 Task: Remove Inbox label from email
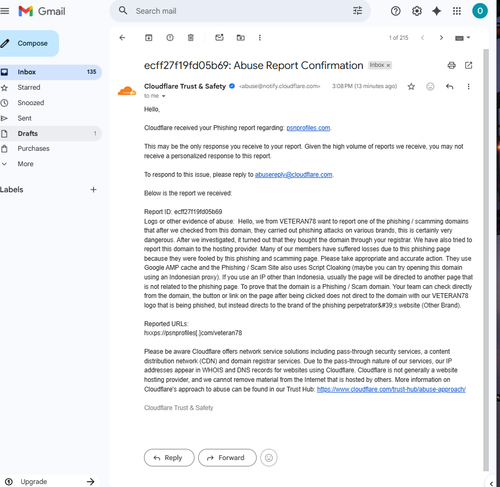[388, 65]
